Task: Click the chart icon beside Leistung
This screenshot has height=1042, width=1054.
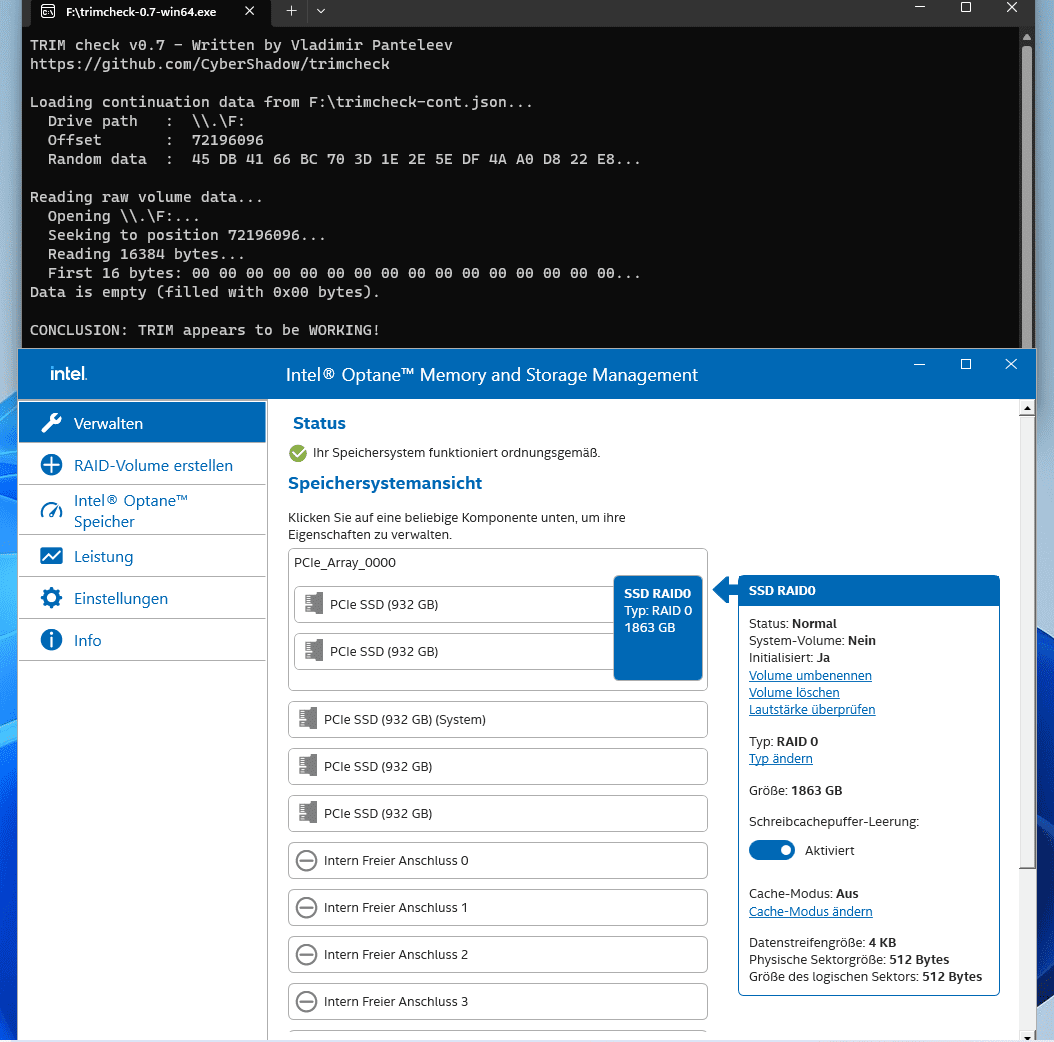Action: [52, 556]
